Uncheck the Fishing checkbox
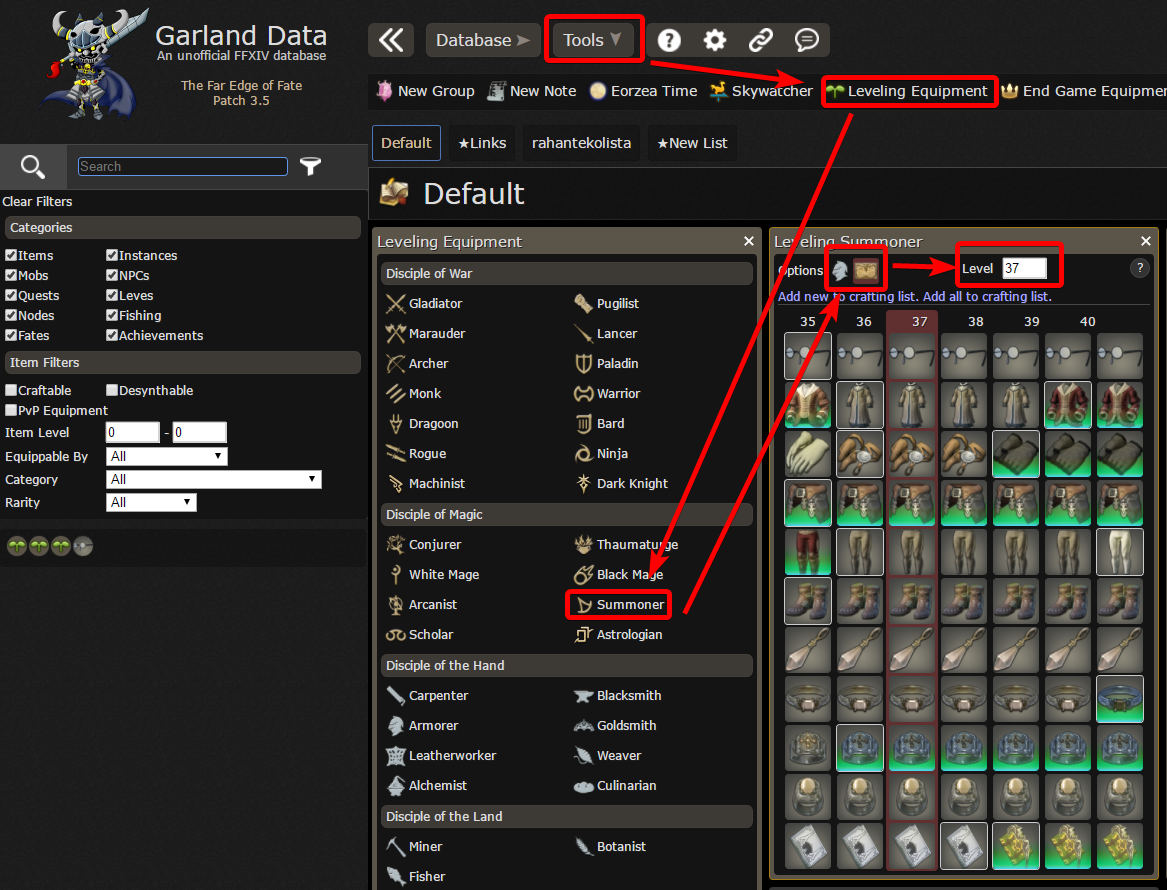The width and height of the screenshot is (1167, 890). click(x=112, y=316)
